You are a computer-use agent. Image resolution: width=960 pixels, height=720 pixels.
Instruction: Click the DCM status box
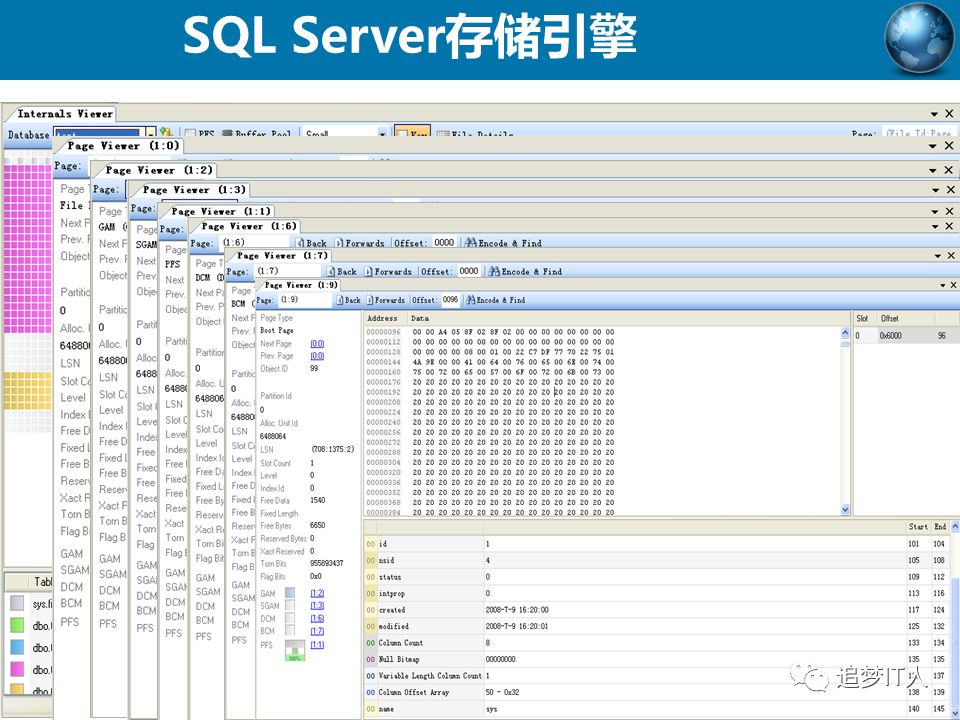click(x=291, y=619)
